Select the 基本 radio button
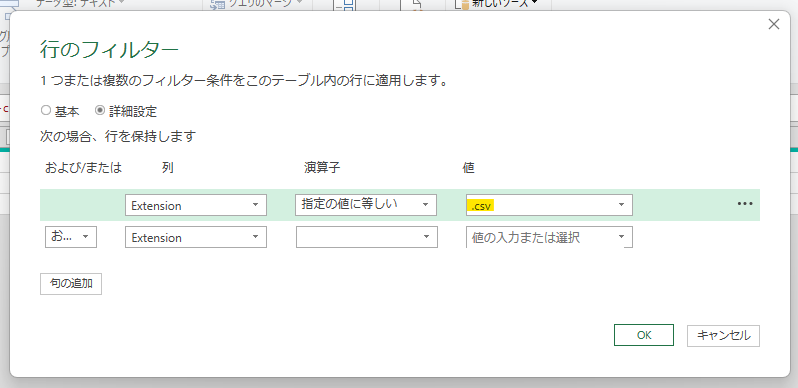Viewport: 798px width, 388px height. coord(46,111)
